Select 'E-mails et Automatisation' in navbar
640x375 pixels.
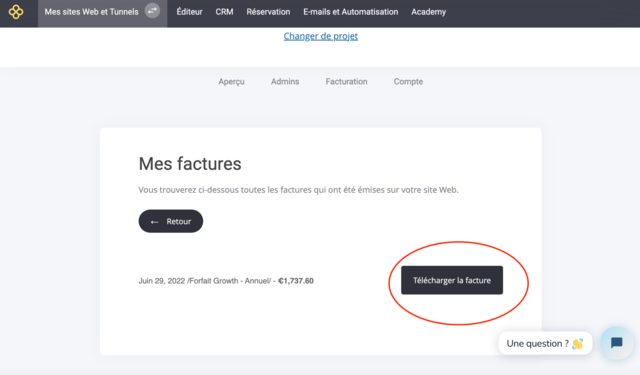pyautogui.click(x=351, y=12)
